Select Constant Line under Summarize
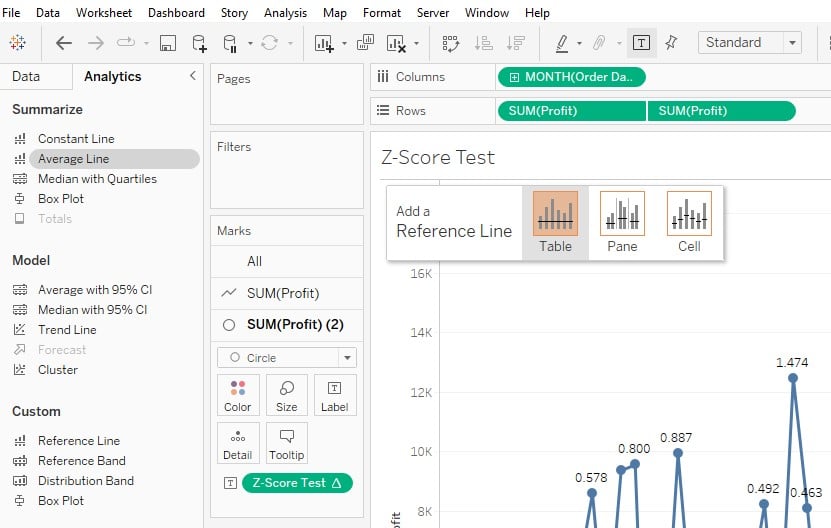 pos(76,139)
